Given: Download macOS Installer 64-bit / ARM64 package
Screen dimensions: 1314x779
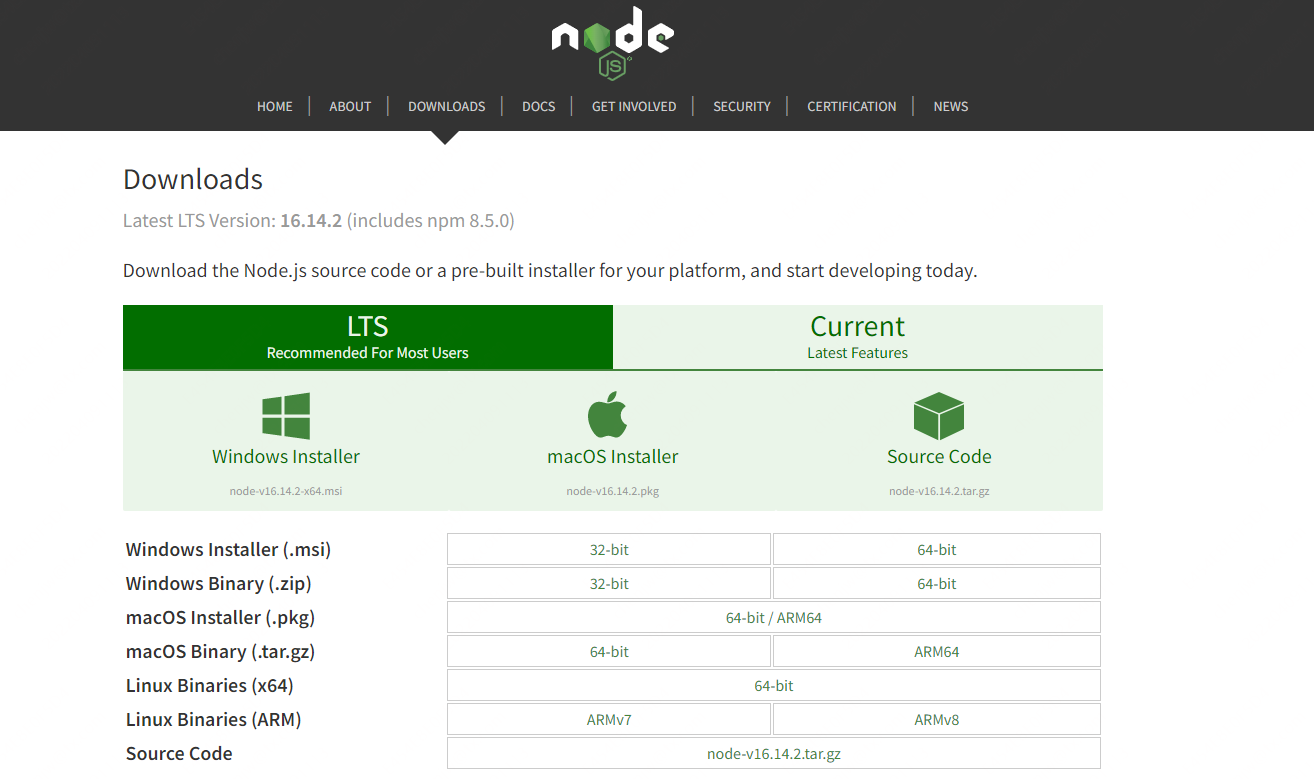Looking at the screenshot, I should 773,618.
